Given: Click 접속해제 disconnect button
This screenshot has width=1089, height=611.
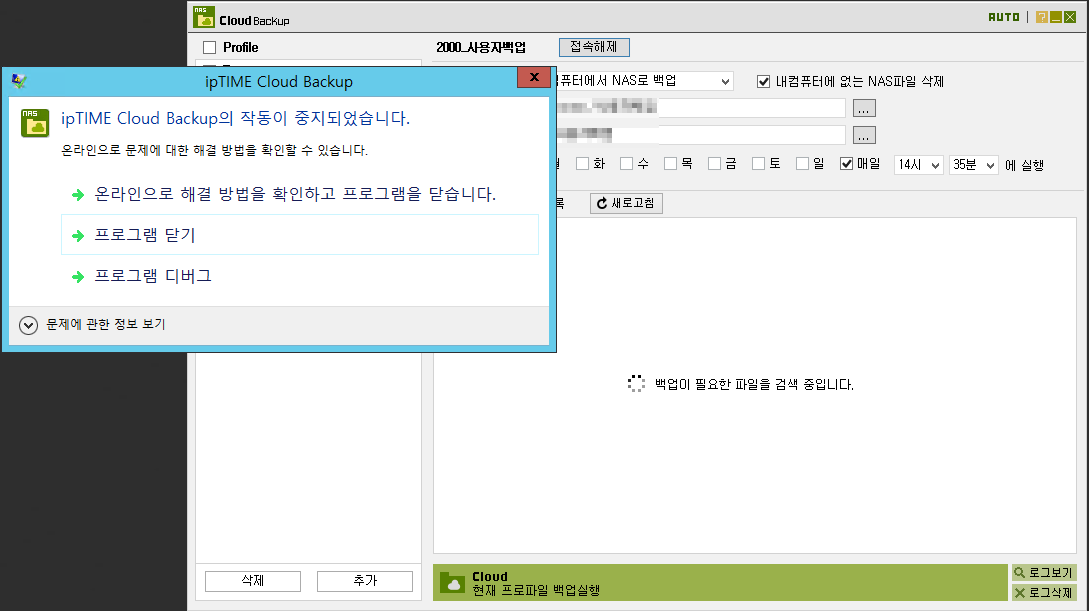Looking at the screenshot, I should [x=594, y=47].
